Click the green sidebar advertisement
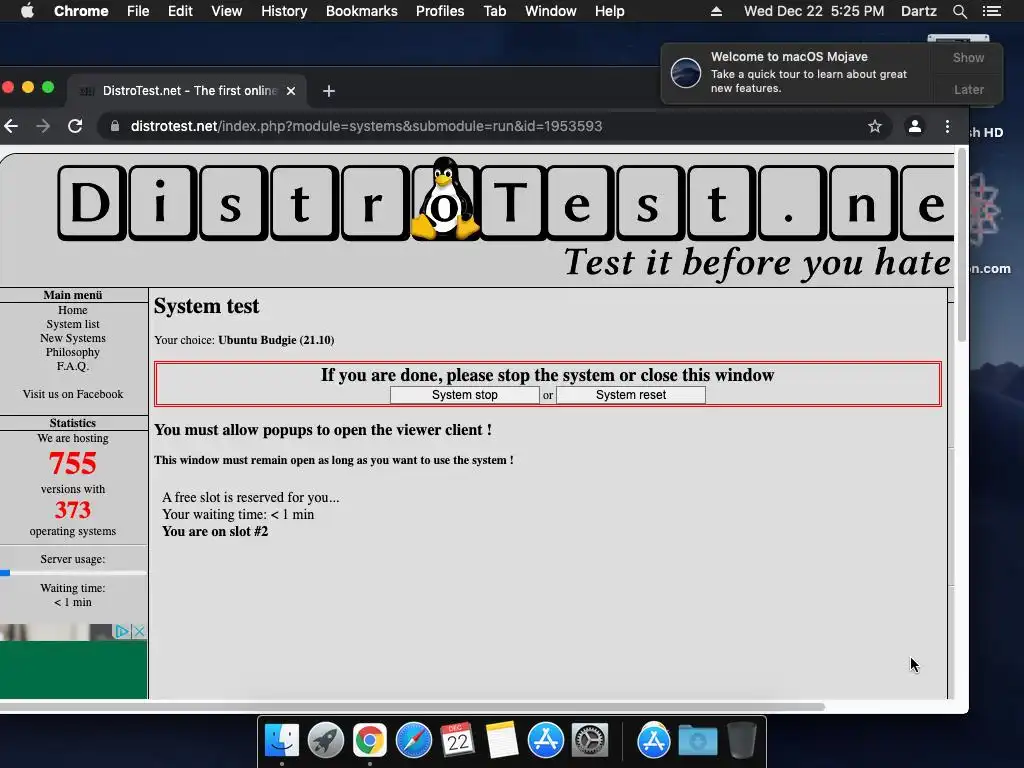 [x=73, y=669]
